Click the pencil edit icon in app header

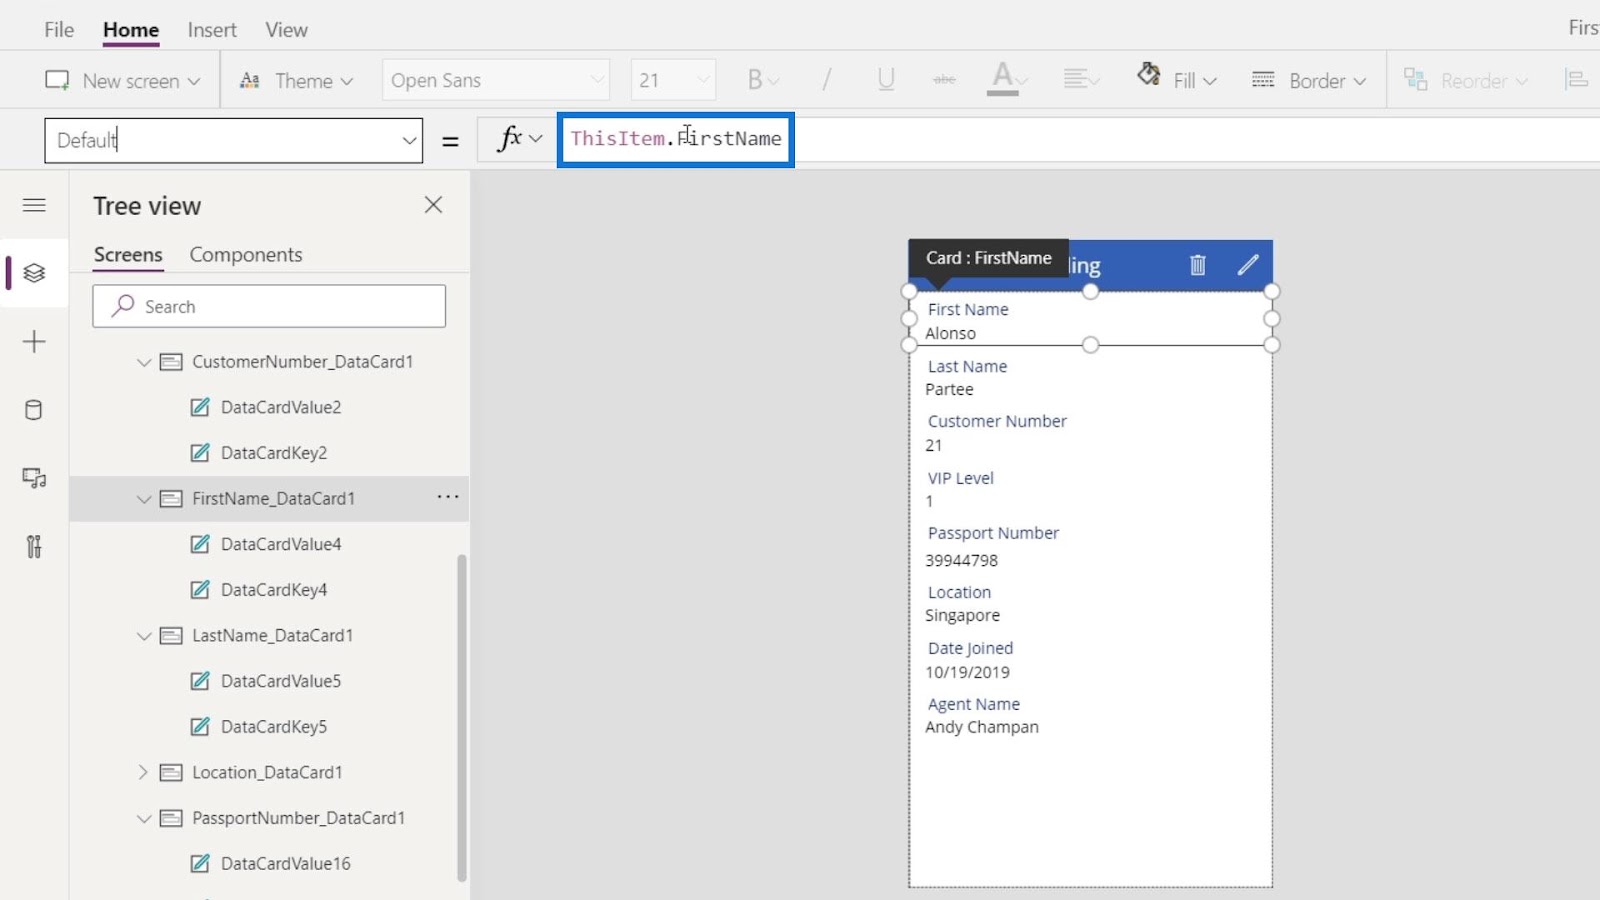click(1248, 265)
